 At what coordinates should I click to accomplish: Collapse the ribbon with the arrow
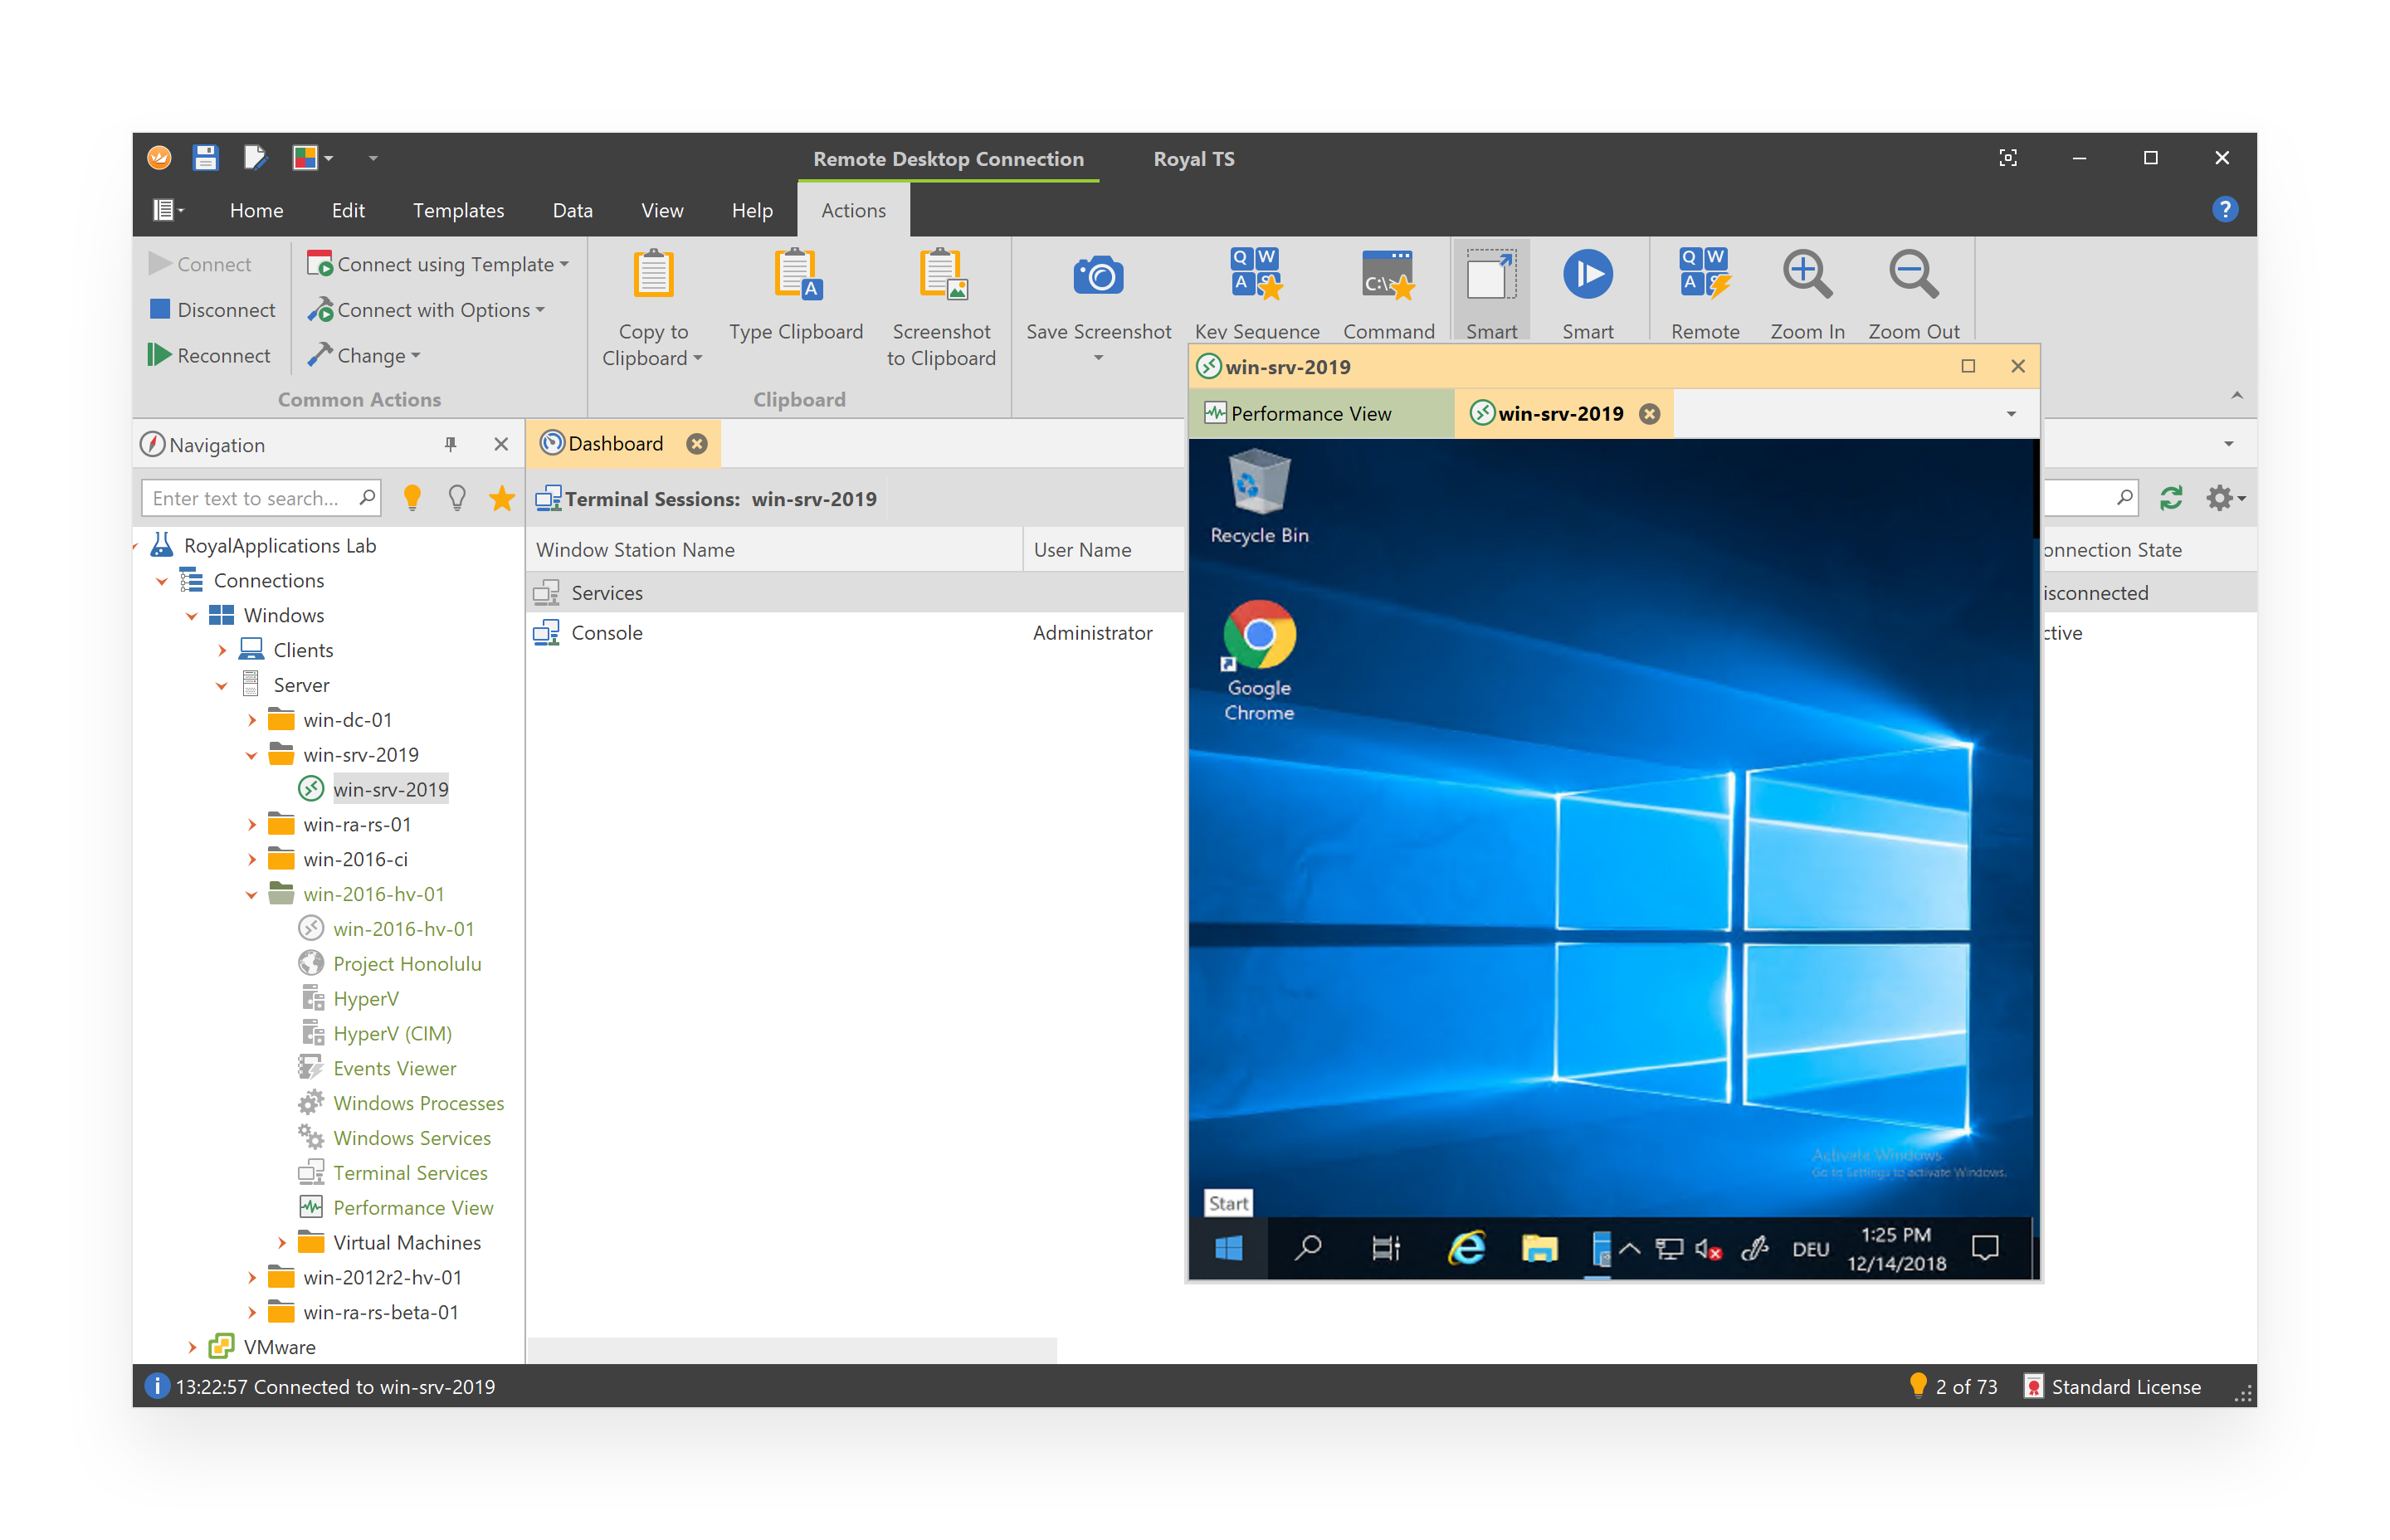click(x=2237, y=396)
